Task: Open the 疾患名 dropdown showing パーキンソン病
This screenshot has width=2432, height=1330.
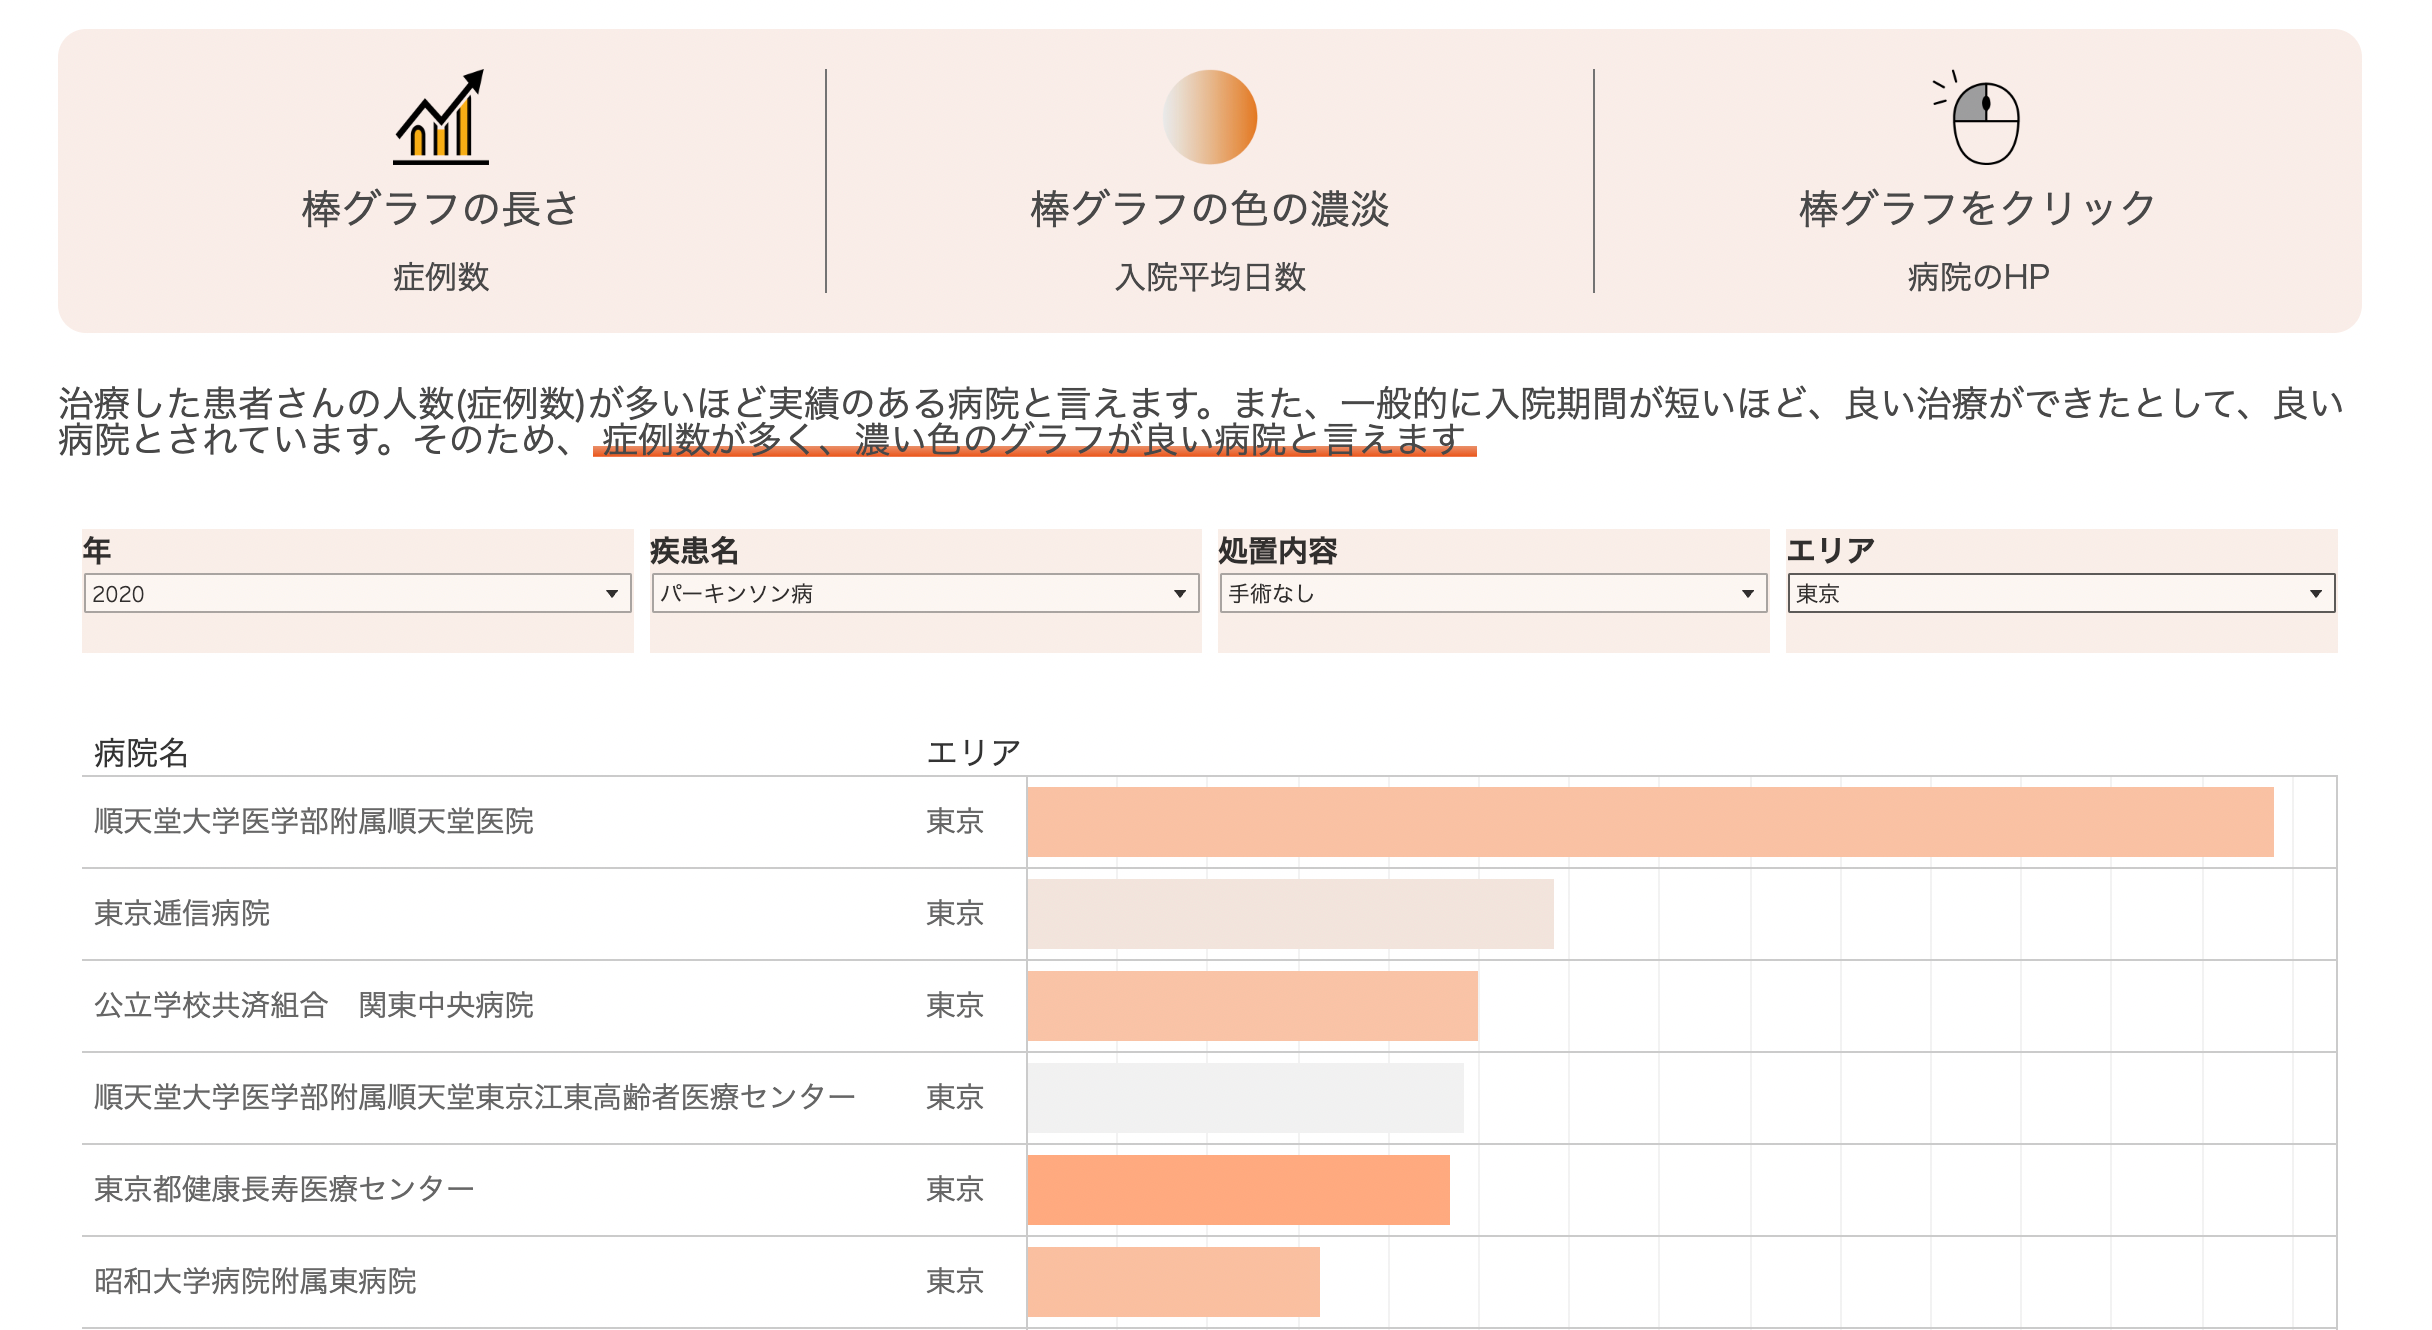Action: coord(925,593)
